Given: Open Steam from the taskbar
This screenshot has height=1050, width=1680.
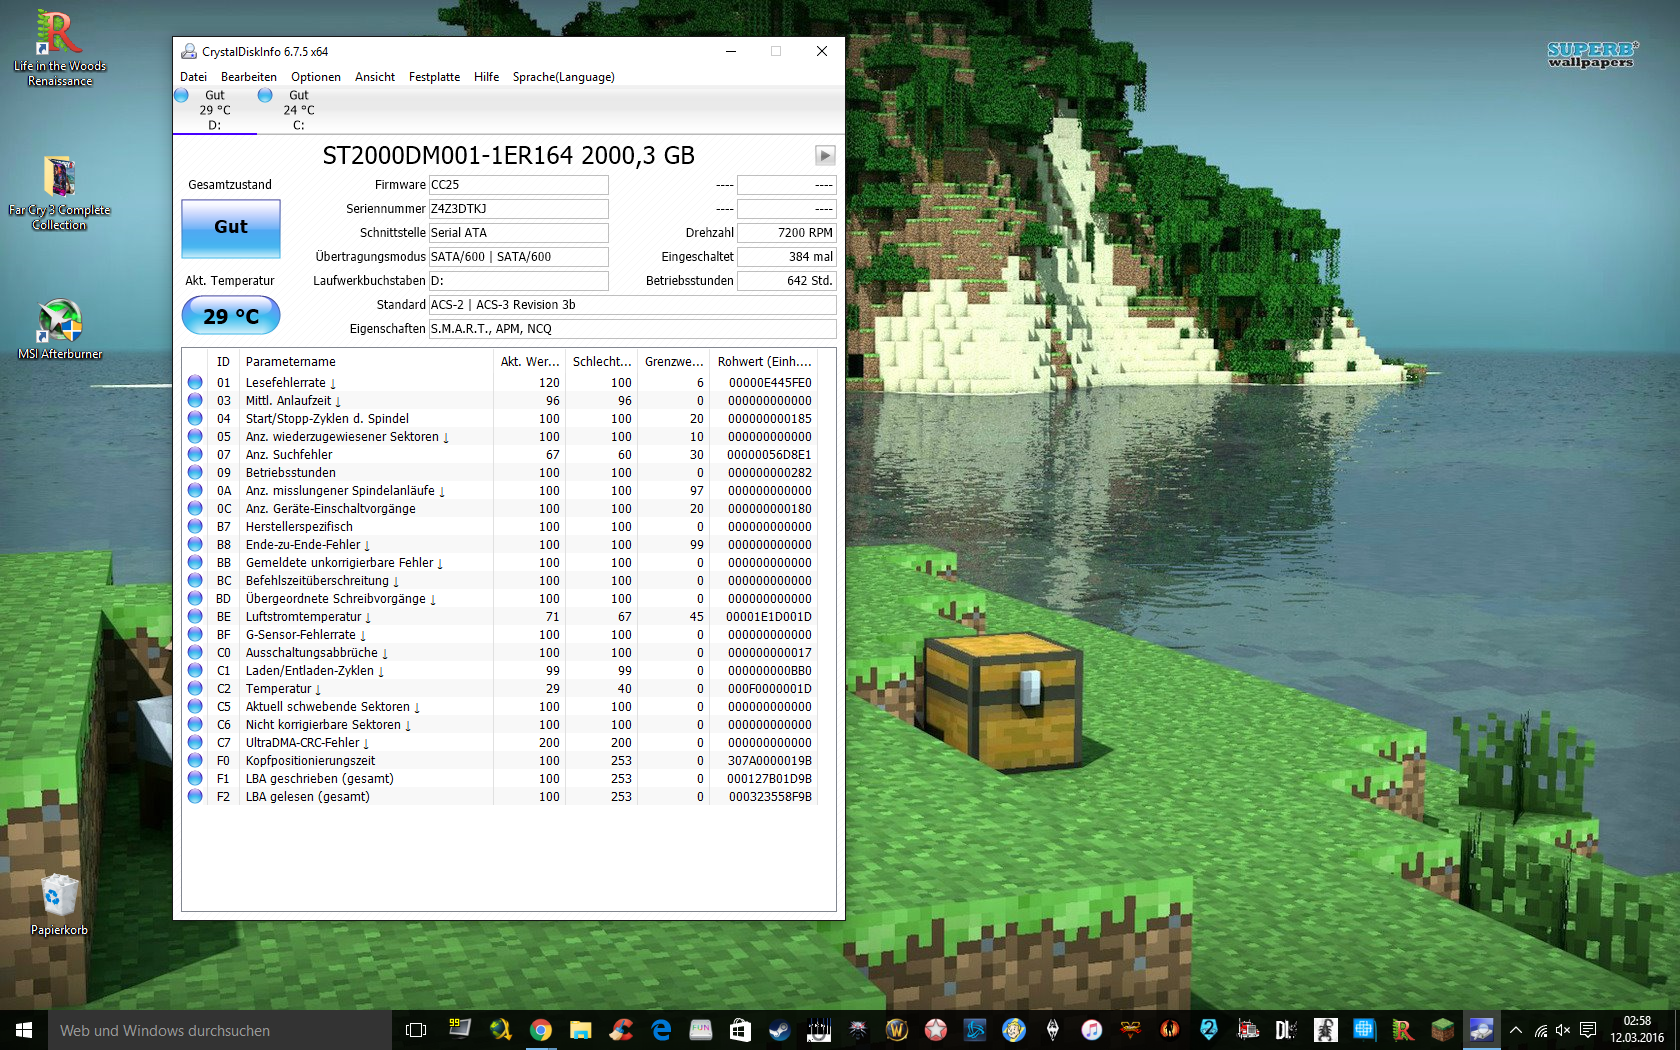Looking at the screenshot, I should tap(779, 1030).
